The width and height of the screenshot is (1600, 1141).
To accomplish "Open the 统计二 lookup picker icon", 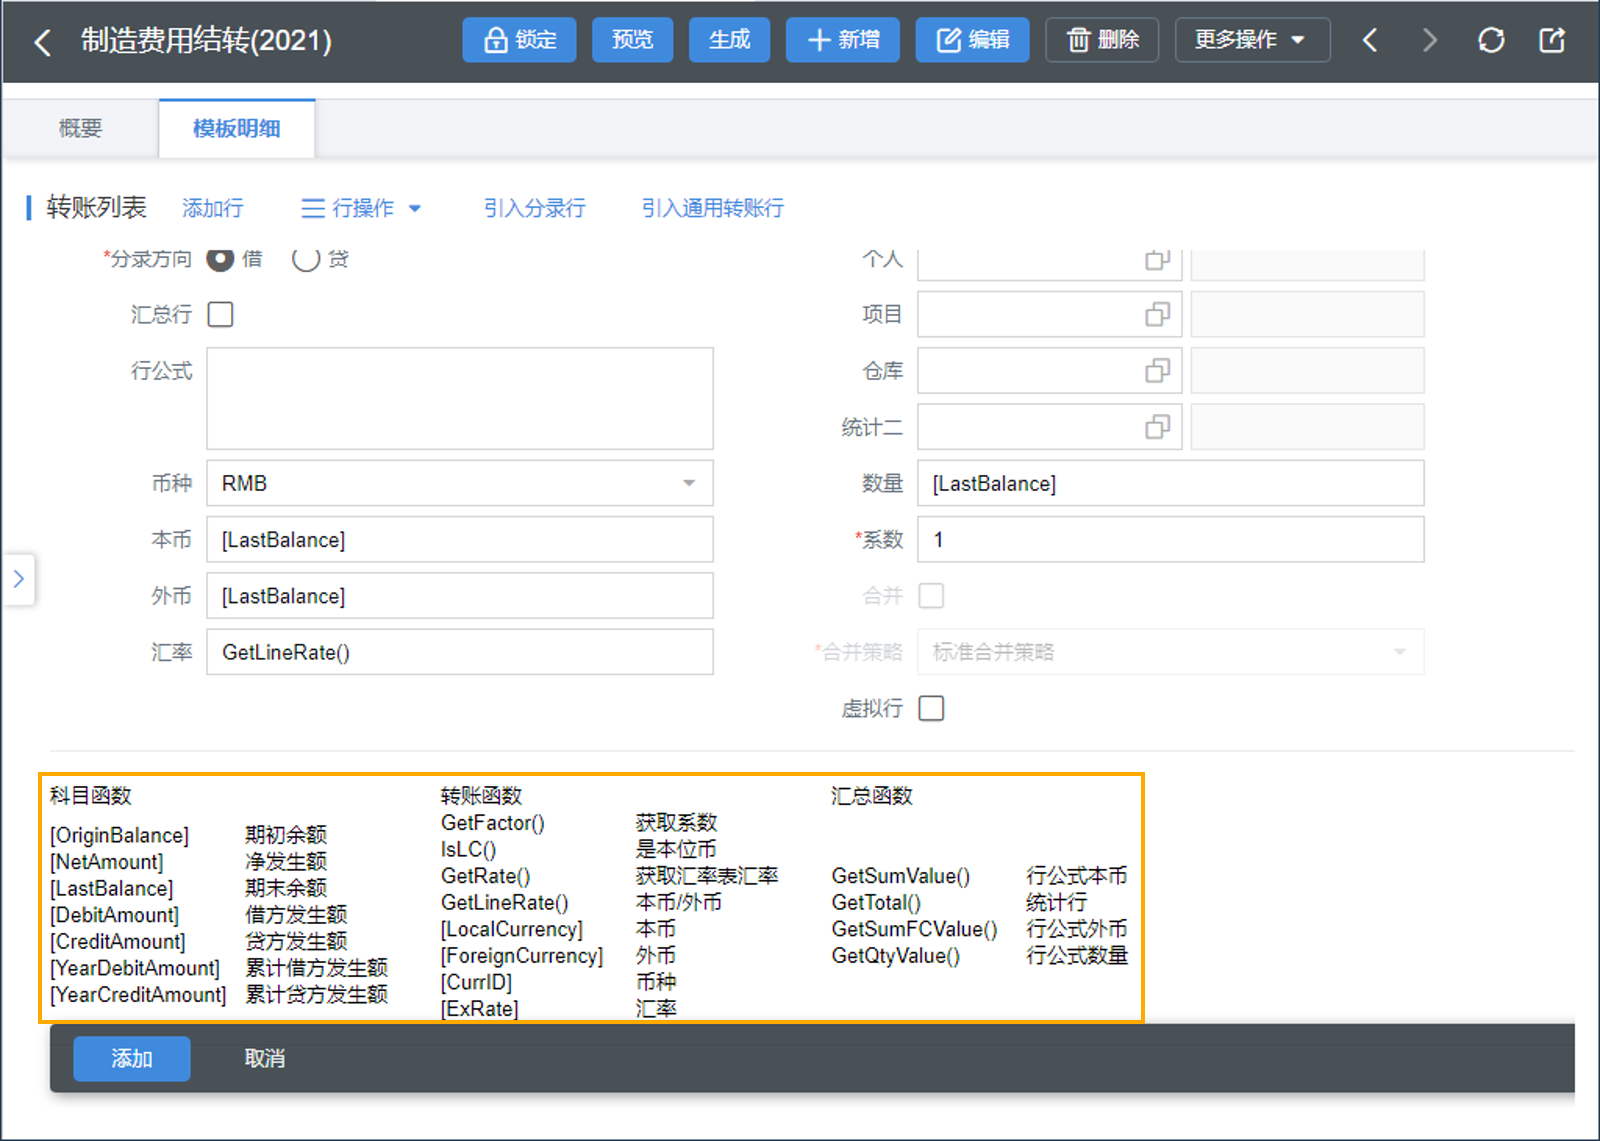I will 1157,427.
